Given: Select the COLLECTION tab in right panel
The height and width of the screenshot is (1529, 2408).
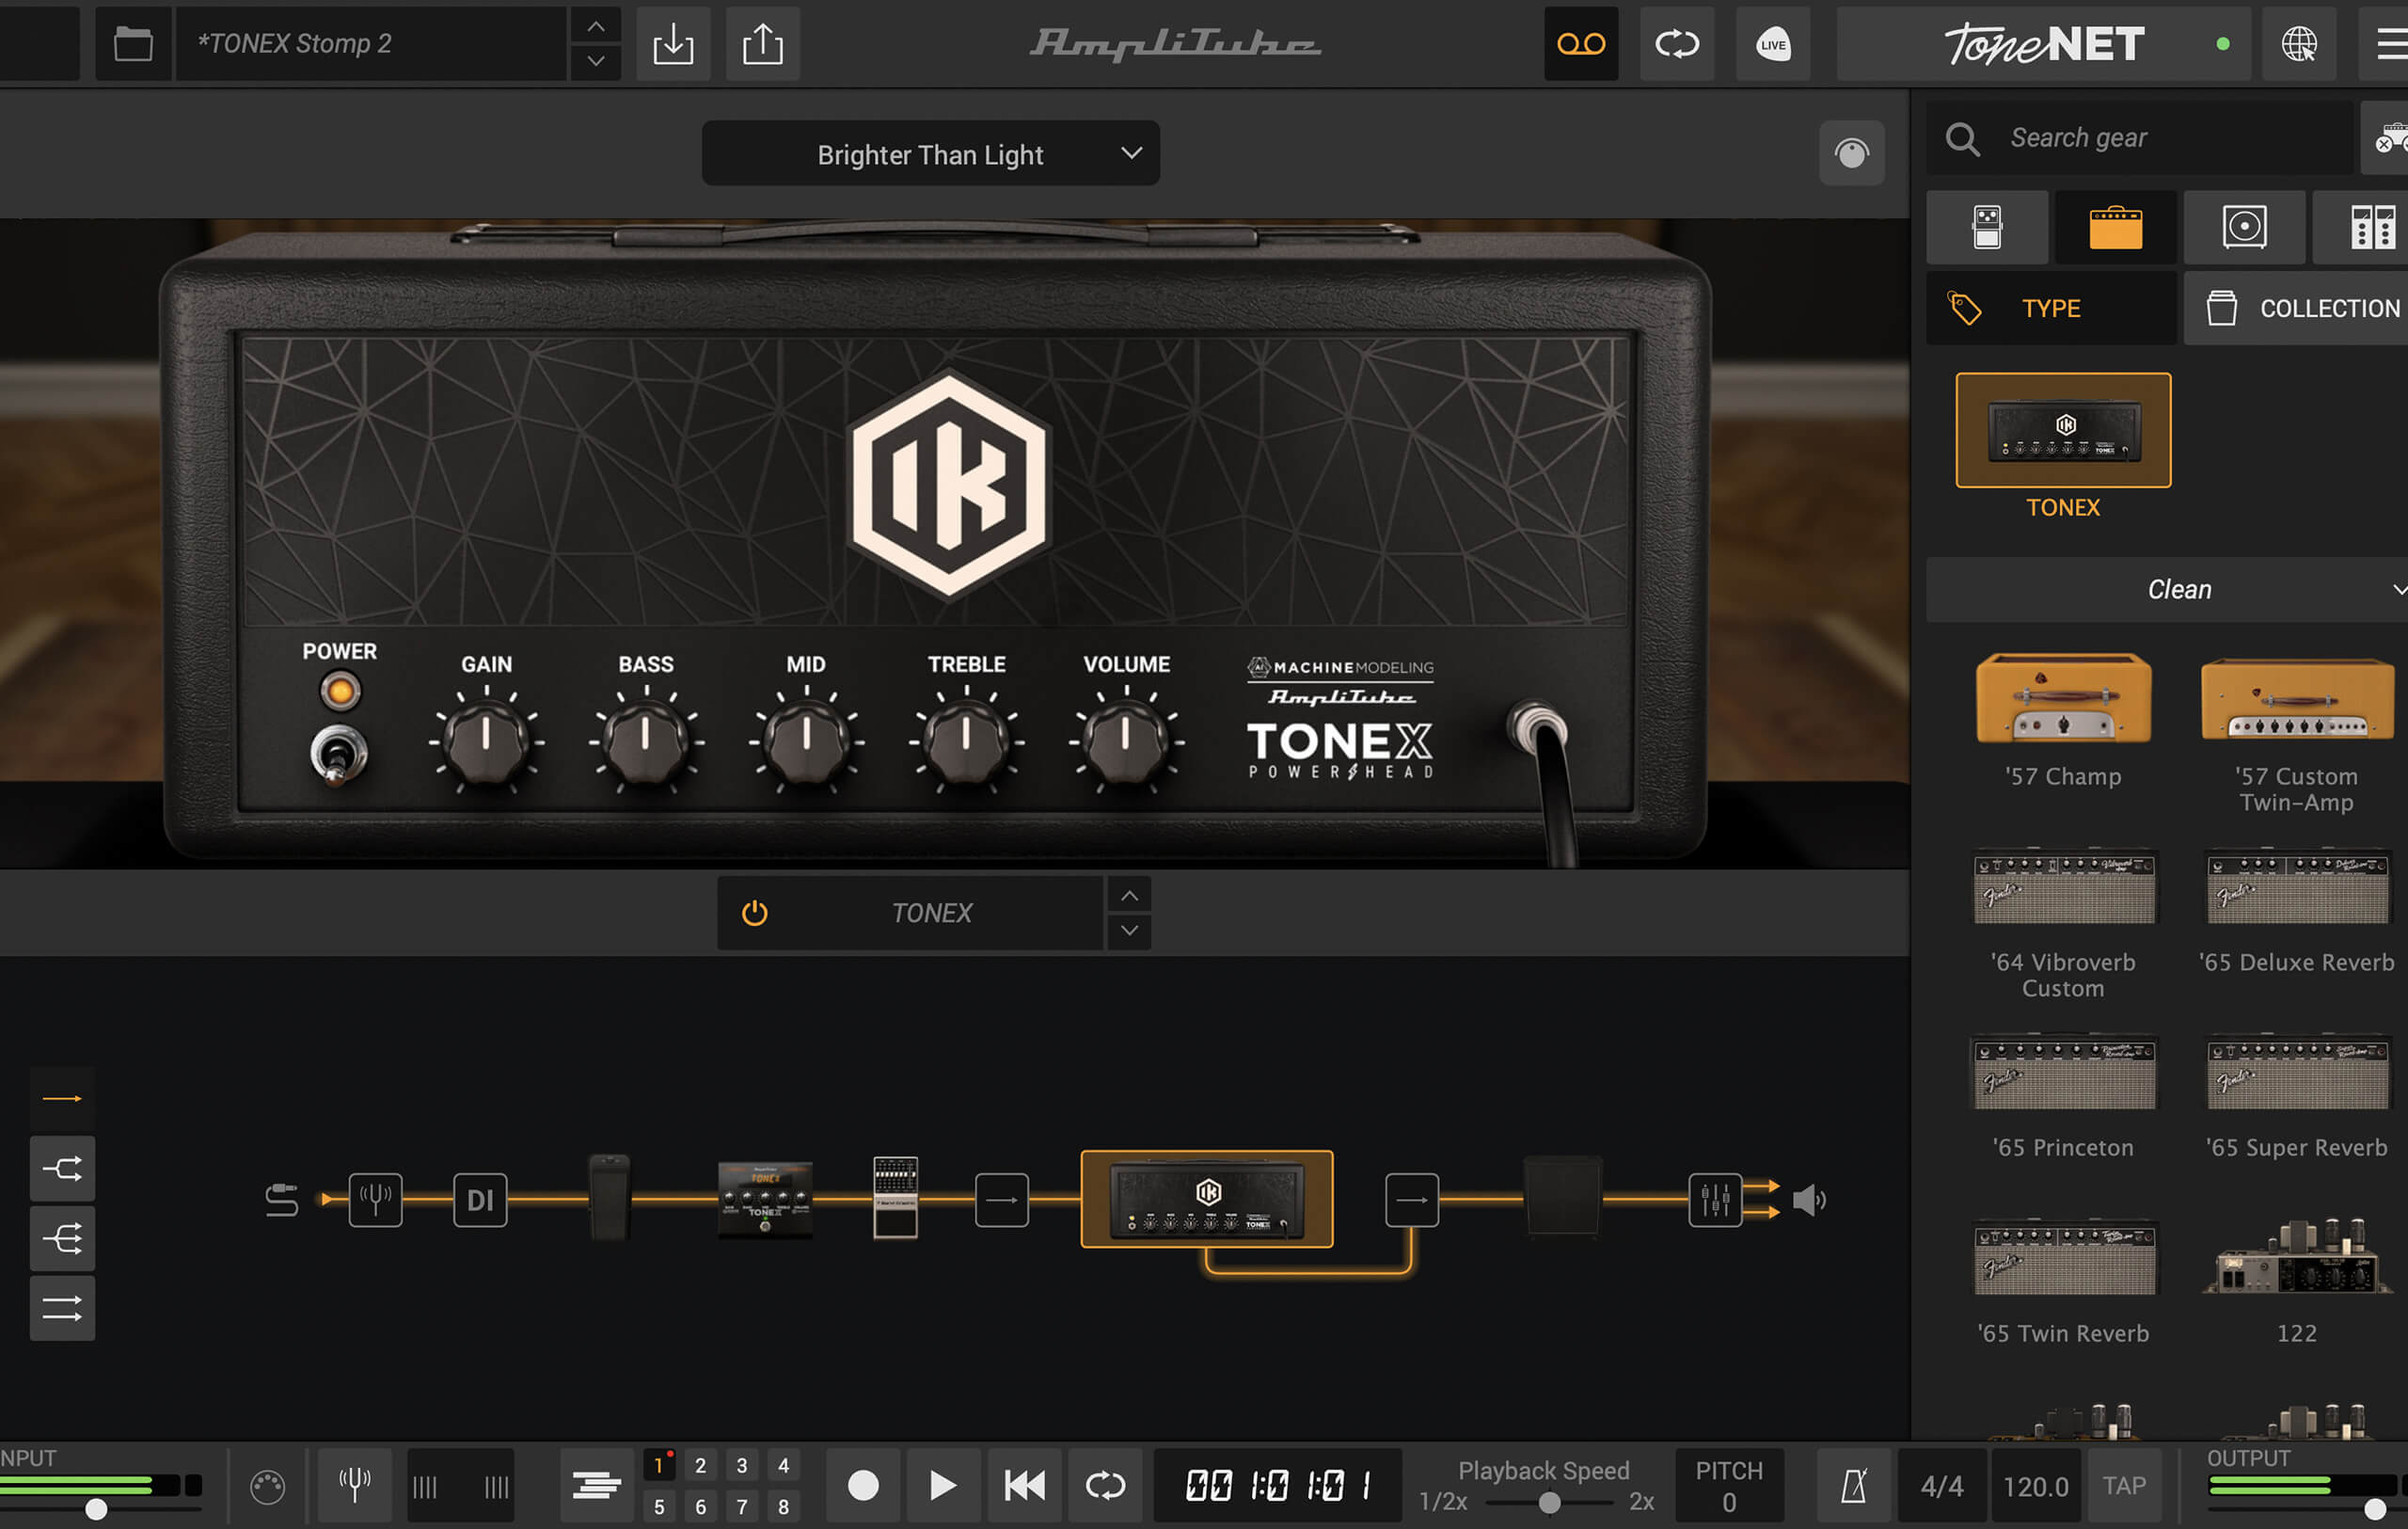Looking at the screenshot, I should (x=2305, y=307).
